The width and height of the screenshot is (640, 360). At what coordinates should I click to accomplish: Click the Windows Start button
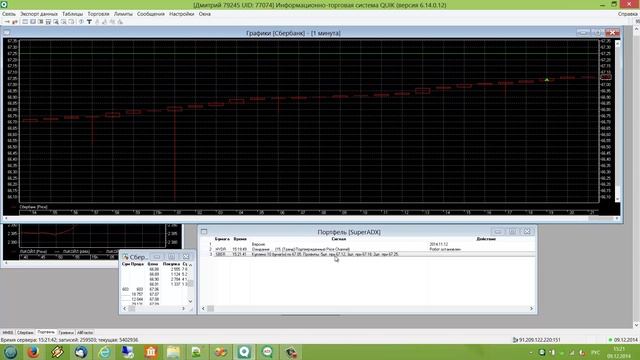(x=10, y=352)
